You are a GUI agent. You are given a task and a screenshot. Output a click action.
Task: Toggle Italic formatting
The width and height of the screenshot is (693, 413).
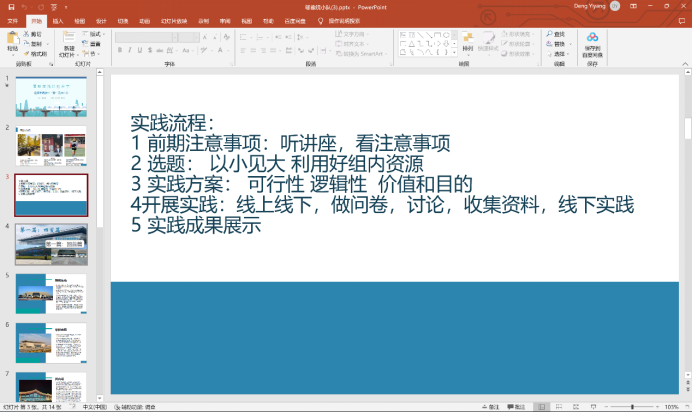[129, 50]
